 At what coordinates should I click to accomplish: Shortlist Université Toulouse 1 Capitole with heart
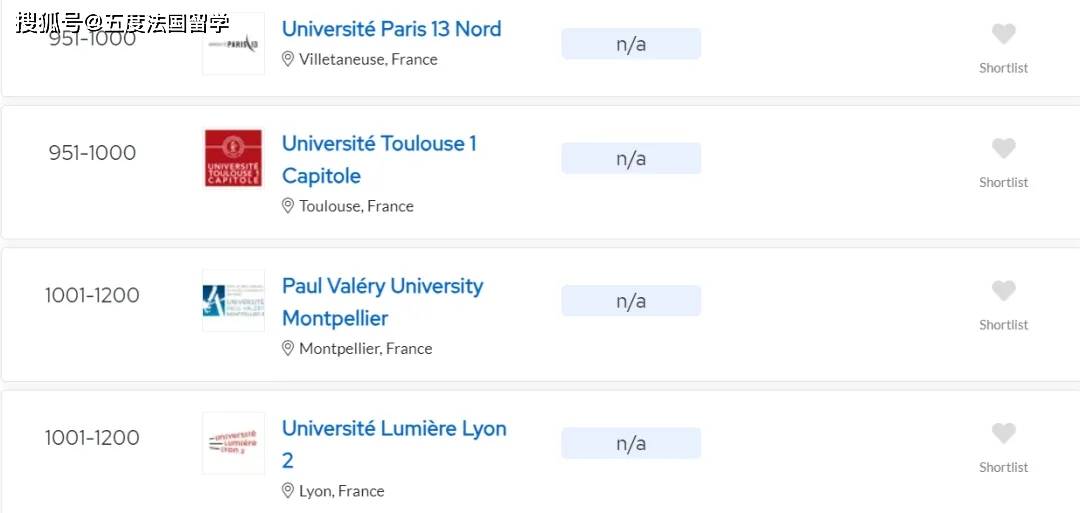click(x=1003, y=149)
